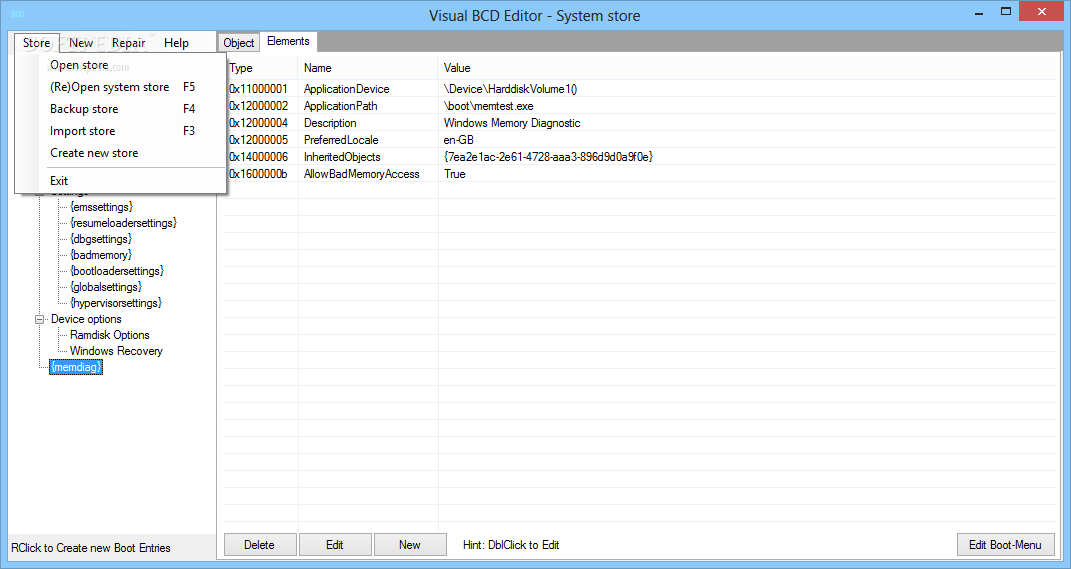Viewport: 1071px width, 569px height.
Task: Open the Repair menu
Action: click(129, 43)
